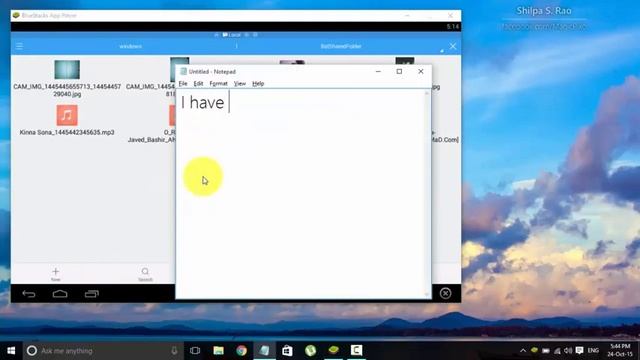This screenshot has width=640, height=360.
Task: Open the hamburger menu in the file manager
Action: coord(19,46)
